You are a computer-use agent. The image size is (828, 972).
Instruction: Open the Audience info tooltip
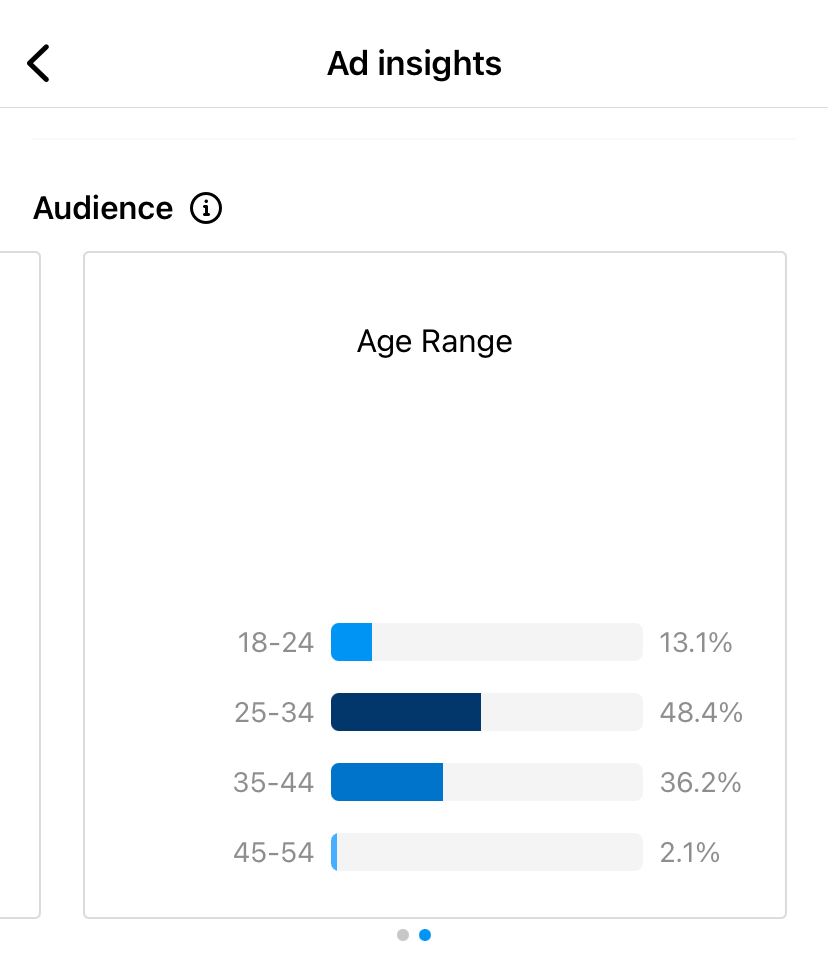pyautogui.click(x=205, y=208)
